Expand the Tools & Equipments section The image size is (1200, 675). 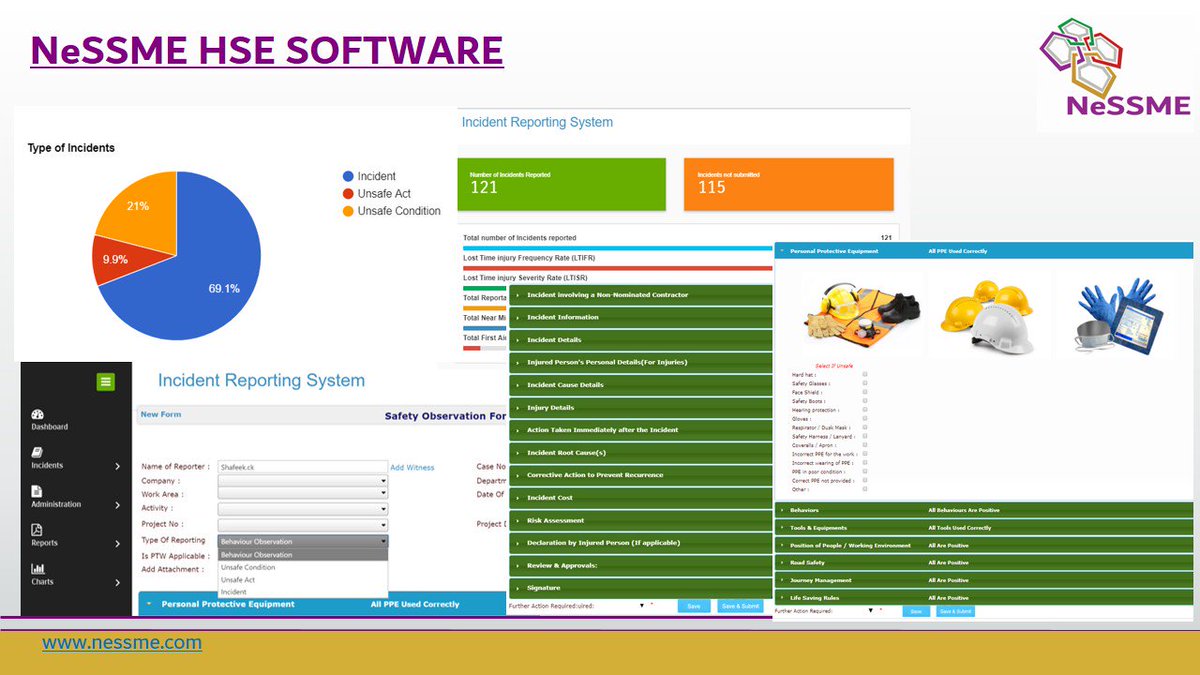984,527
